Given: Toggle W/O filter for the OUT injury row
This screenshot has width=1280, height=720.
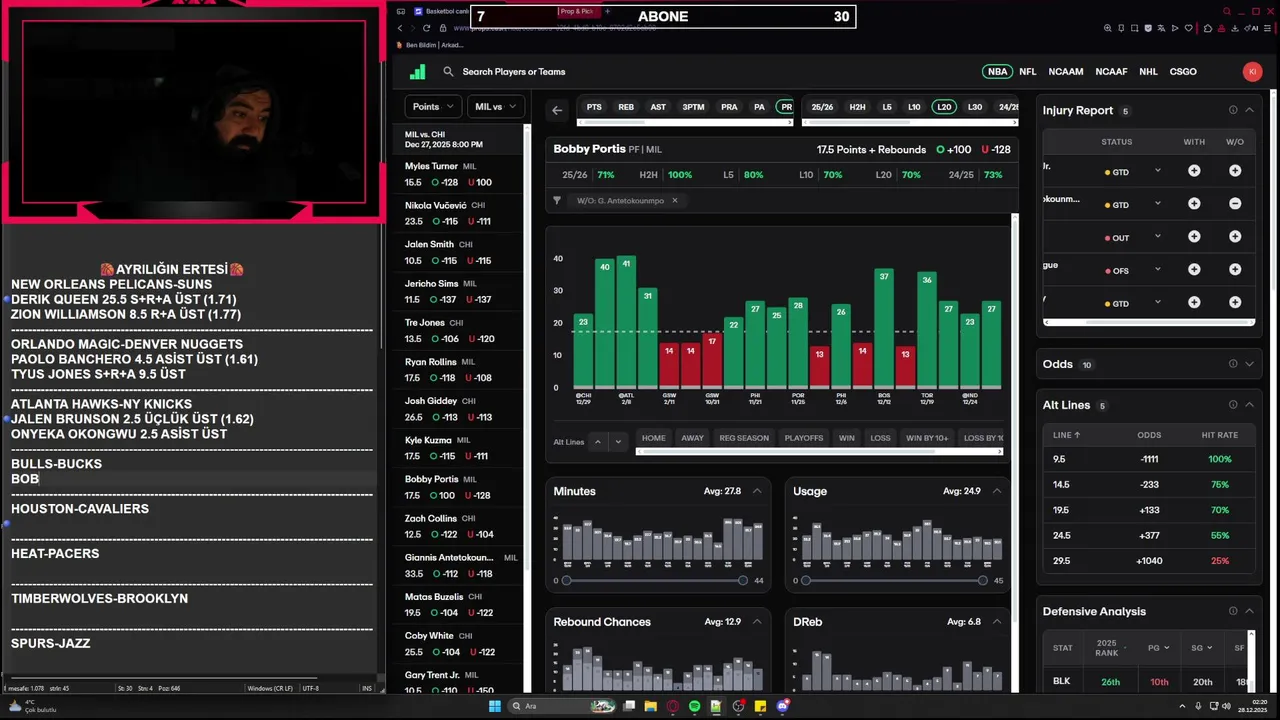Looking at the screenshot, I should pos(1235,237).
